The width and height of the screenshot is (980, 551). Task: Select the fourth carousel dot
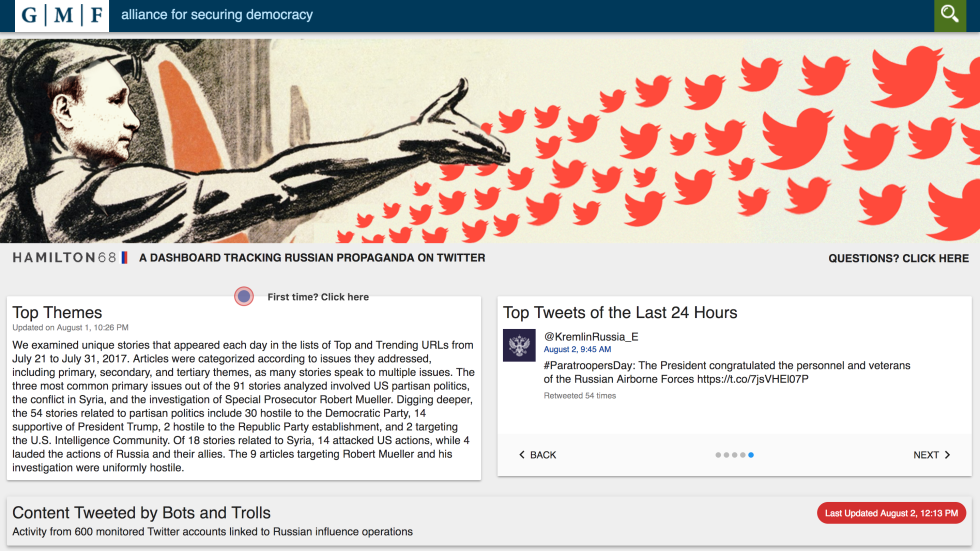tap(742, 455)
